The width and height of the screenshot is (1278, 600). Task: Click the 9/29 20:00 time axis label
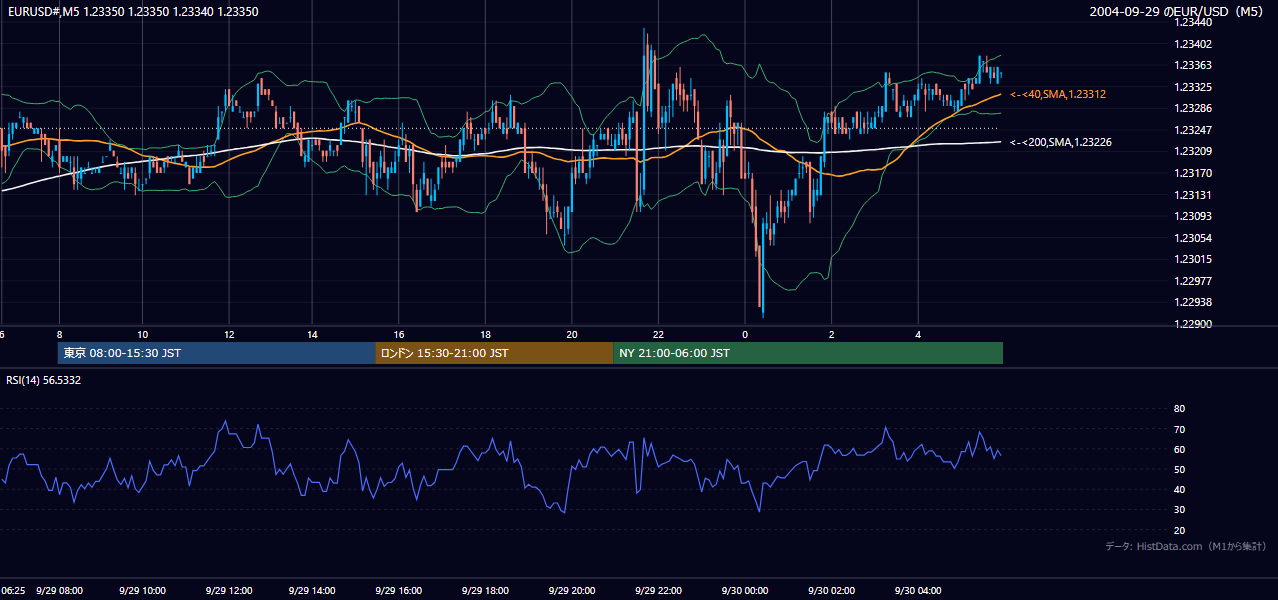[572, 591]
